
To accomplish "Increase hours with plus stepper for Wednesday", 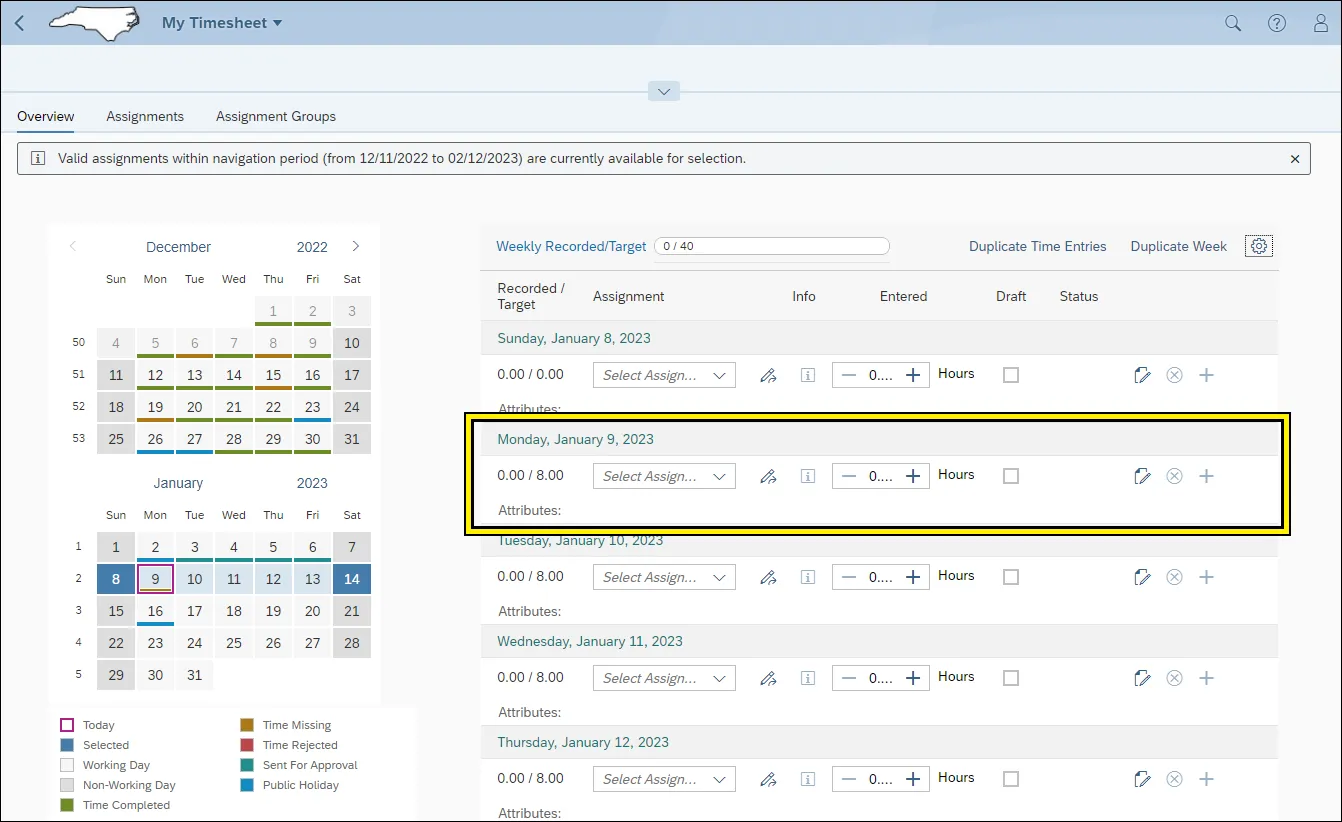I will (912, 678).
